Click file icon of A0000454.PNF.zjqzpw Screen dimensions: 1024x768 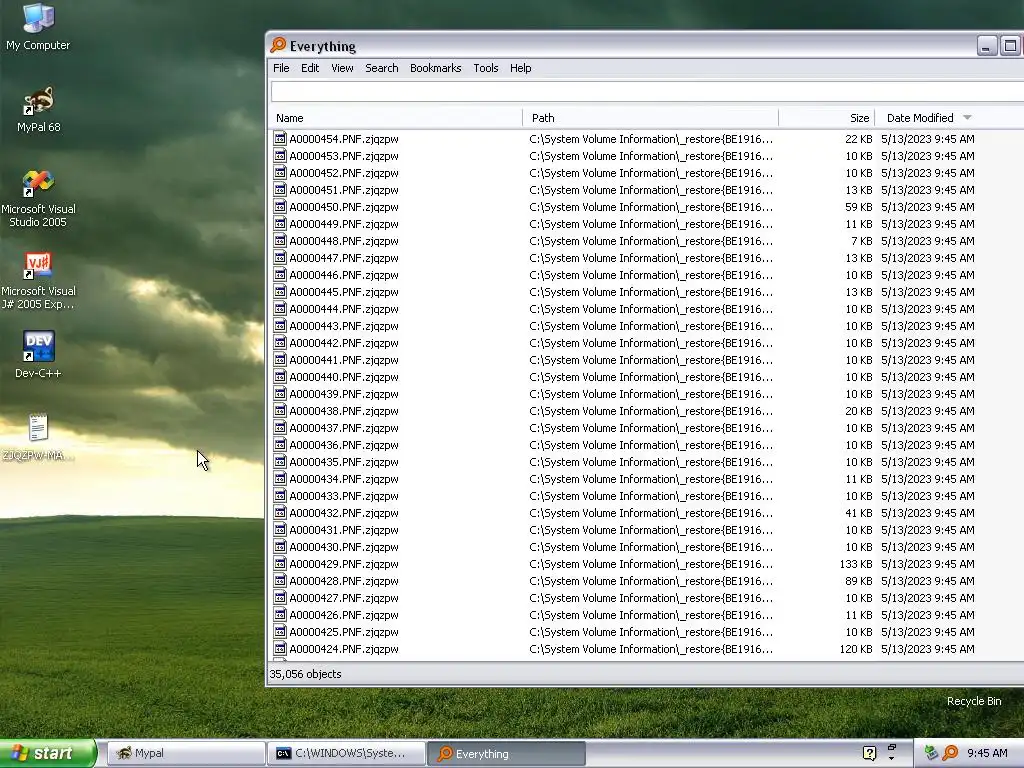[x=280, y=138]
